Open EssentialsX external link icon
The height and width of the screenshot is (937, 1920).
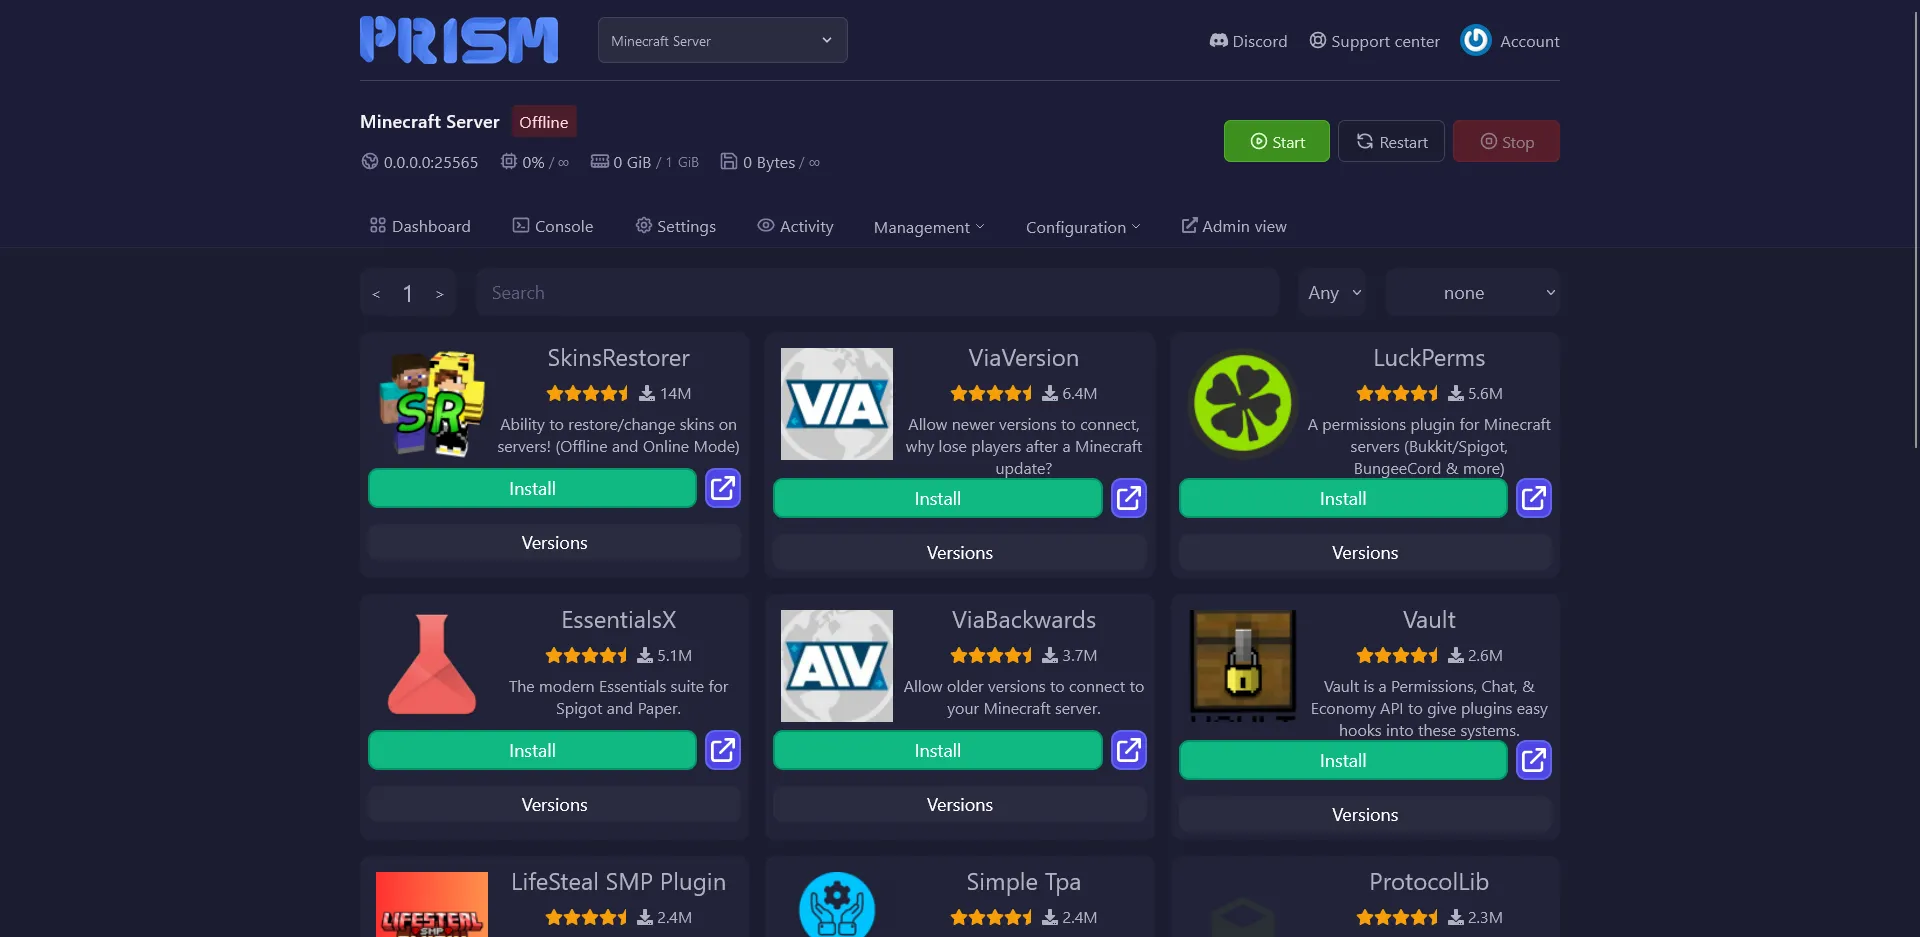point(722,750)
